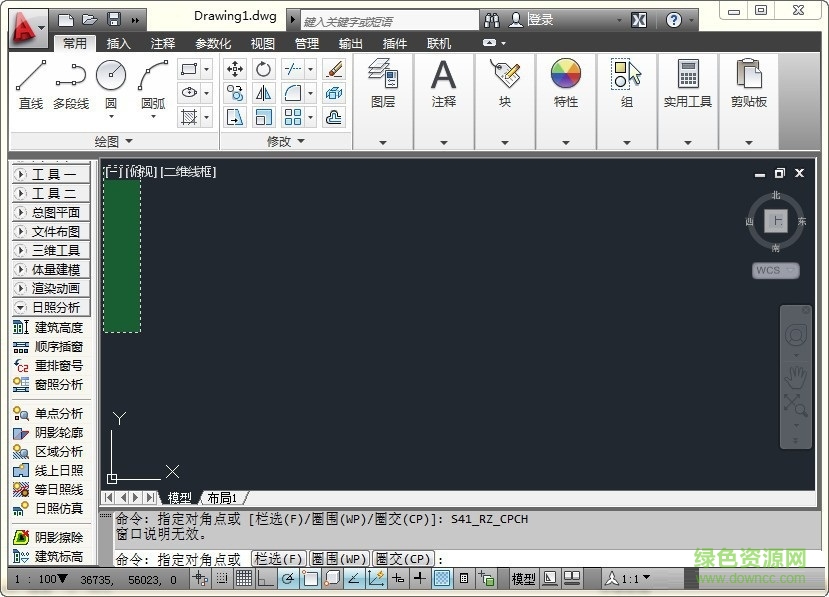Switch to the 视图 ribbon tab
Screen dimensions: 829x597
(263, 43)
